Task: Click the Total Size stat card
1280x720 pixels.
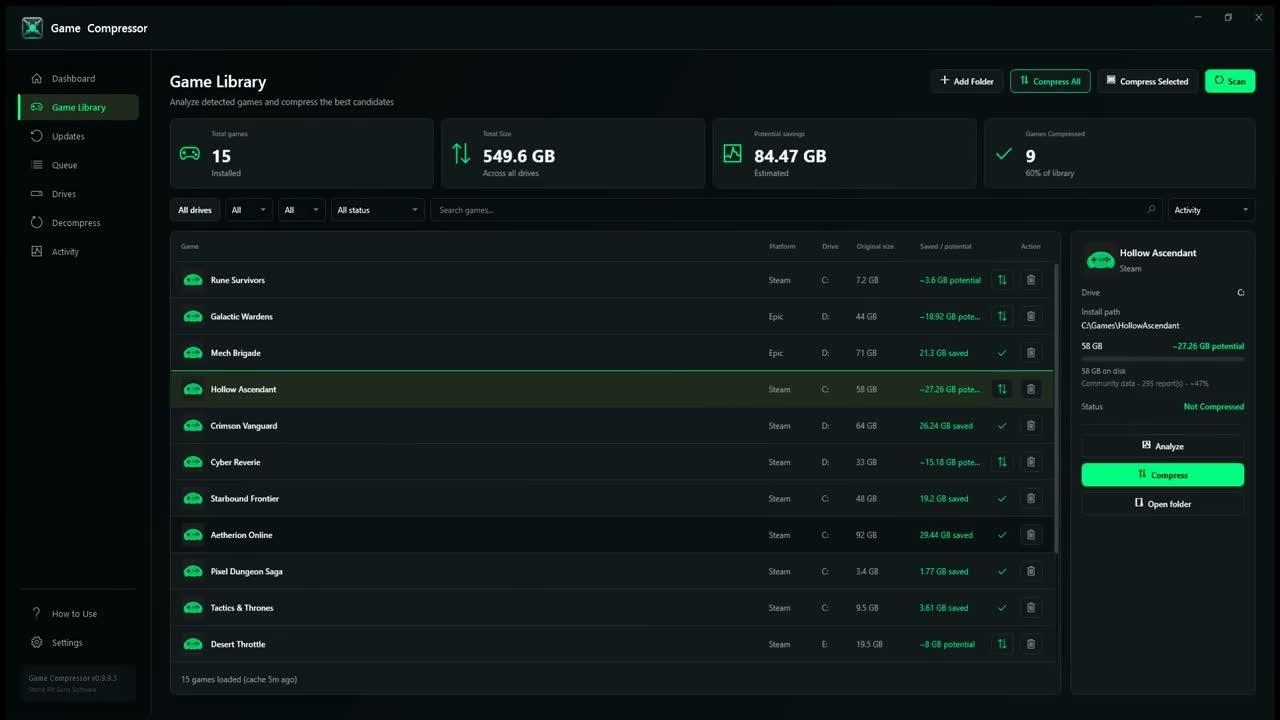Action: 573,153
